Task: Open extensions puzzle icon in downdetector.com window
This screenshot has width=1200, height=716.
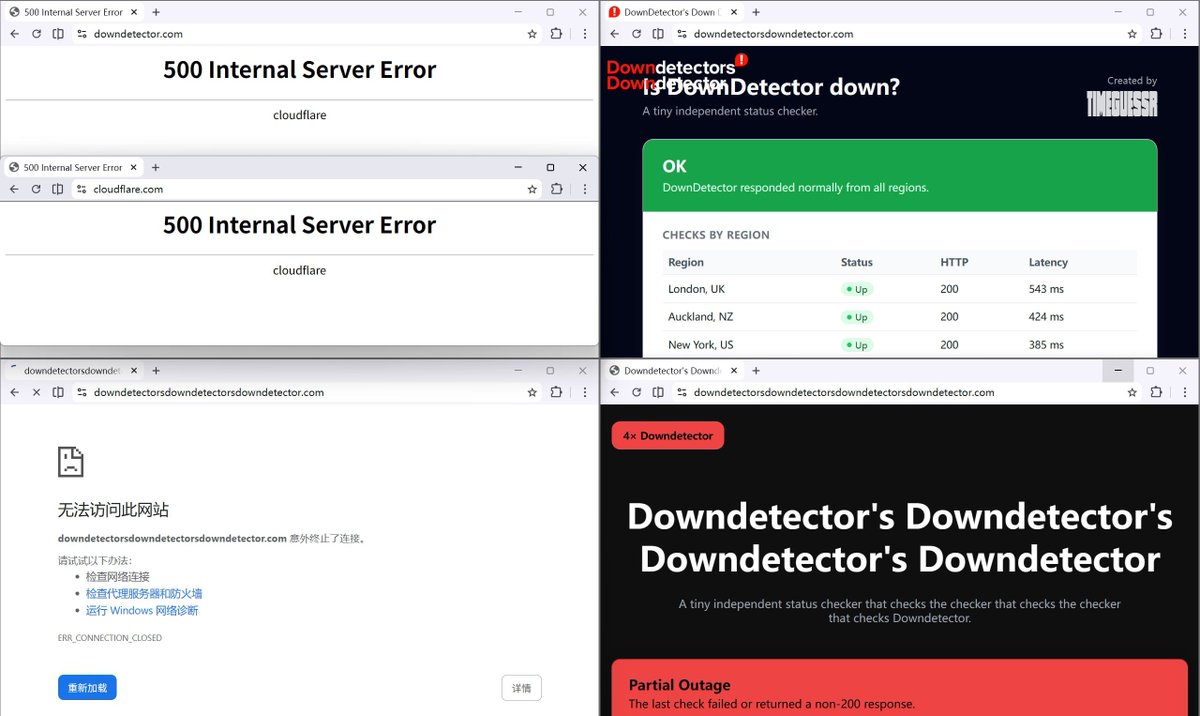Action: coord(557,33)
